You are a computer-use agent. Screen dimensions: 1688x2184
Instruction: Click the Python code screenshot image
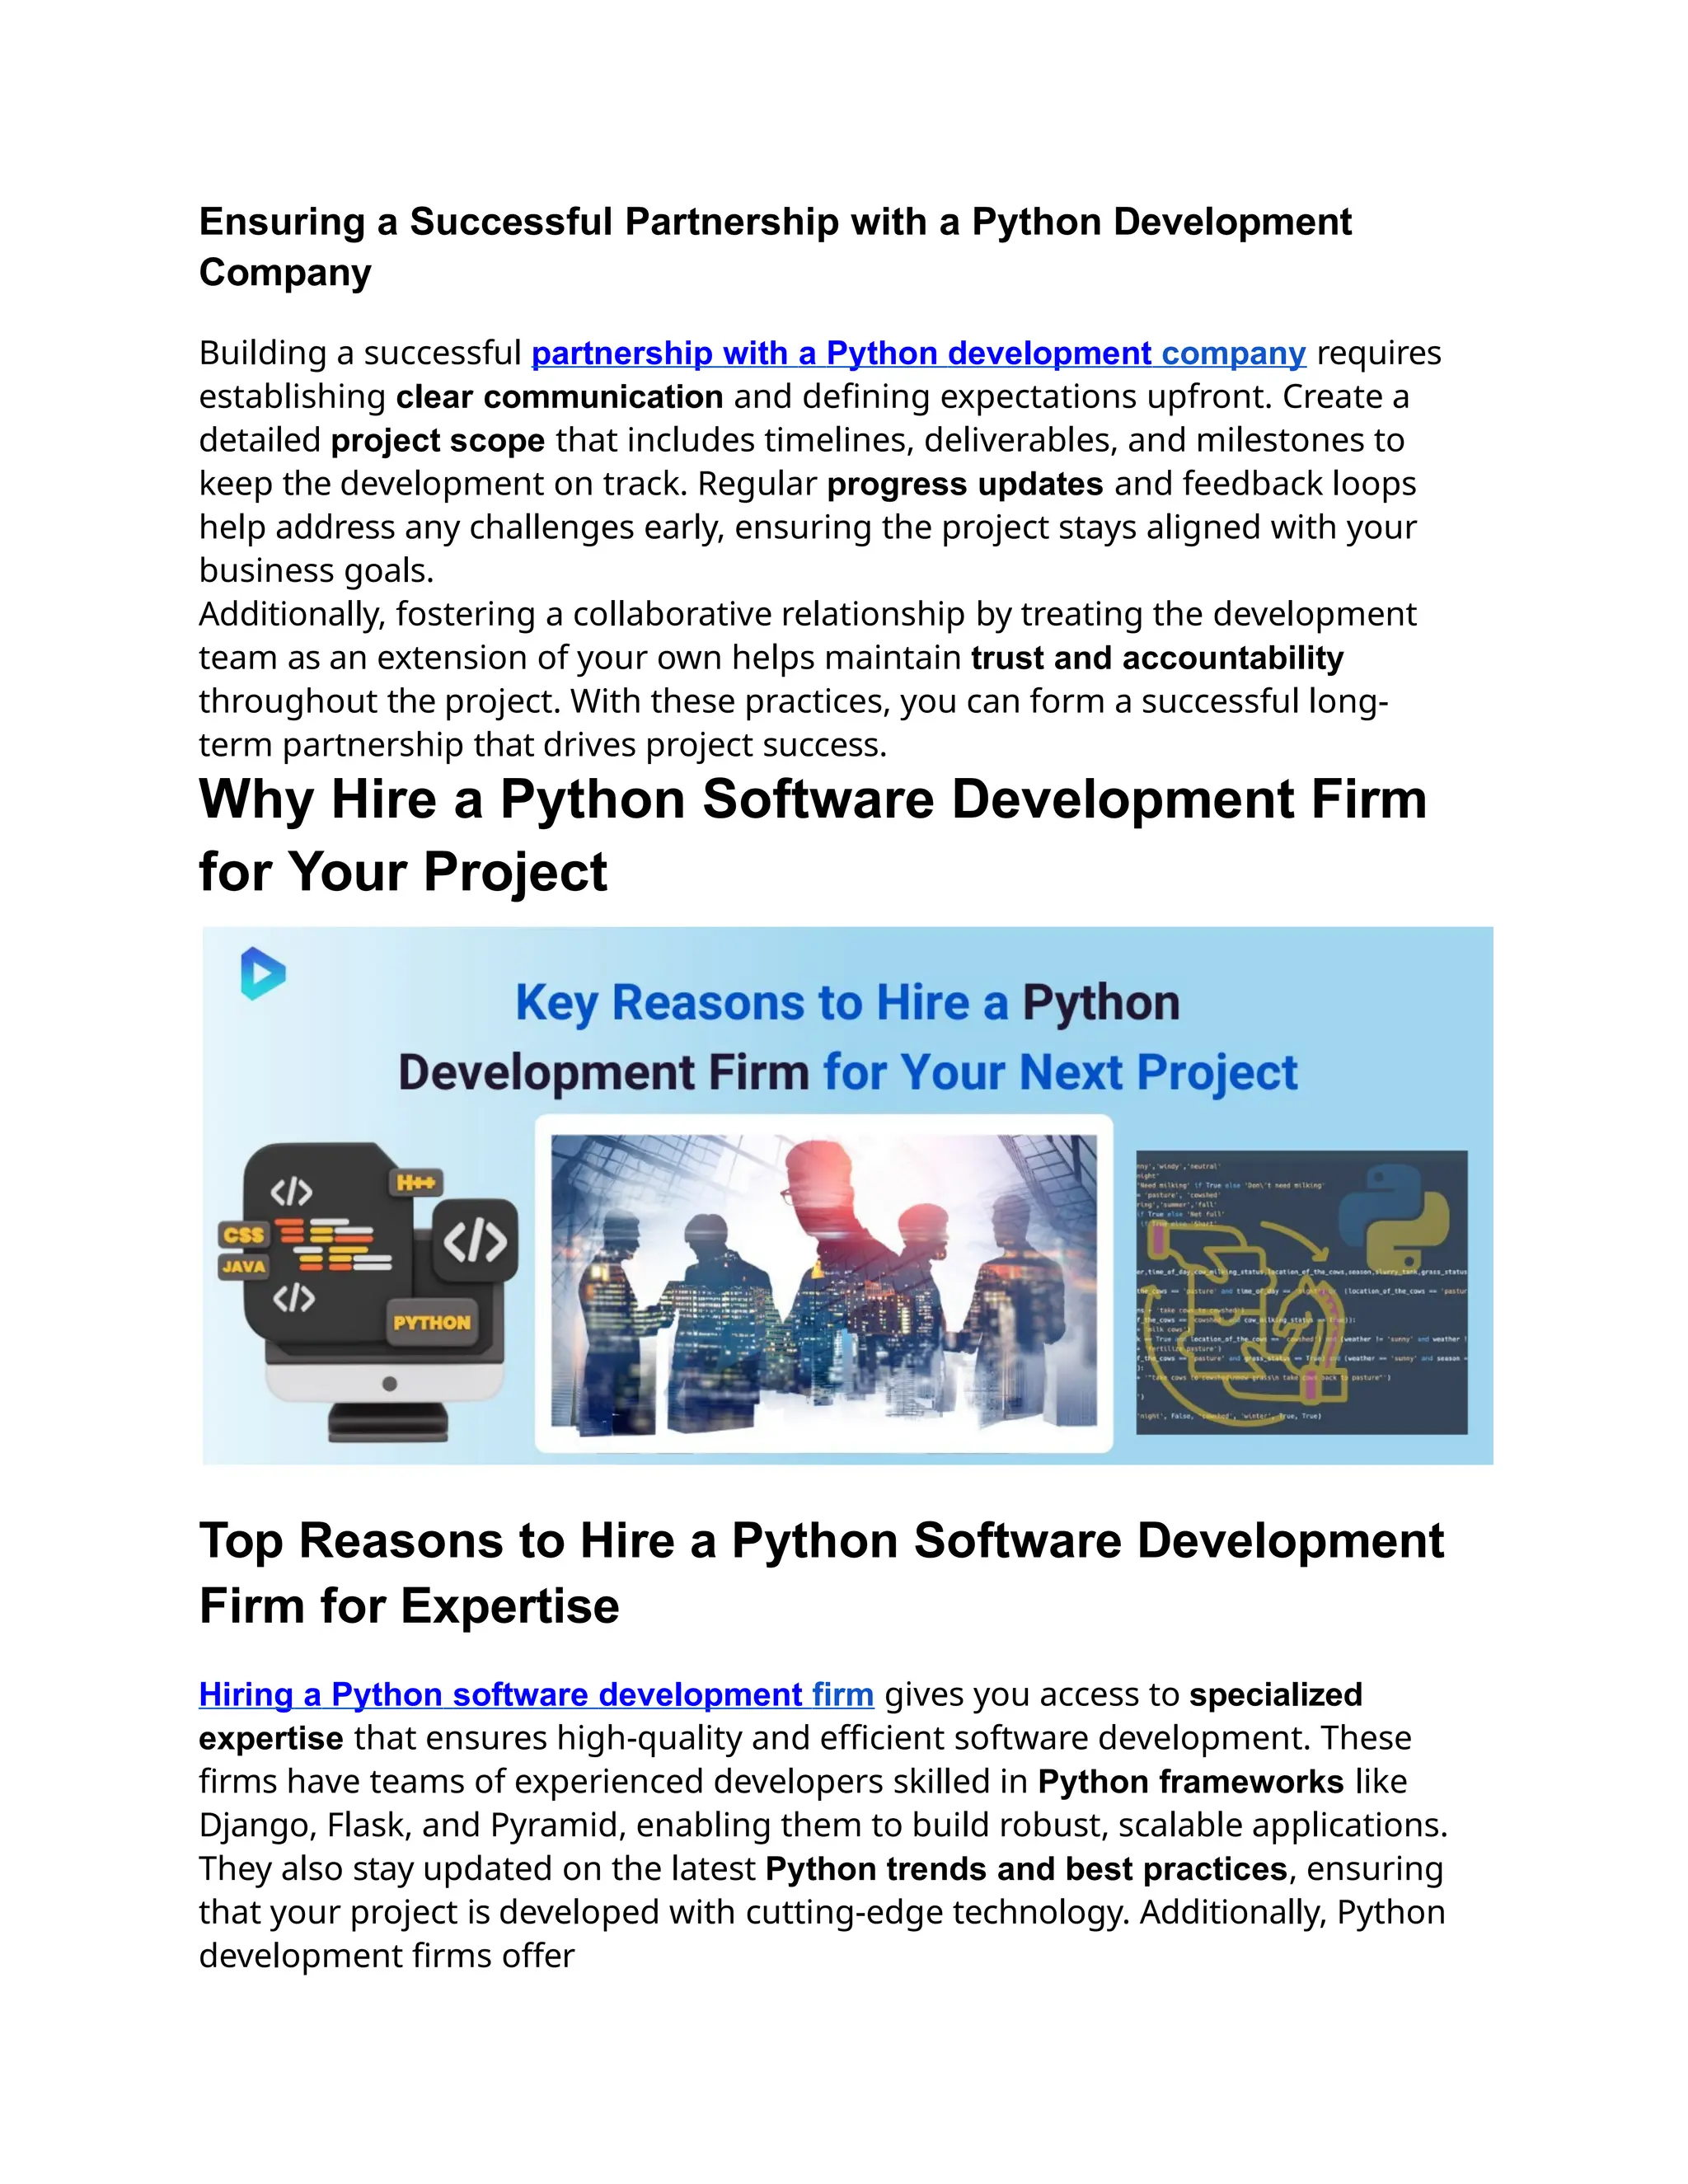pyautogui.click(x=1301, y=1292)
